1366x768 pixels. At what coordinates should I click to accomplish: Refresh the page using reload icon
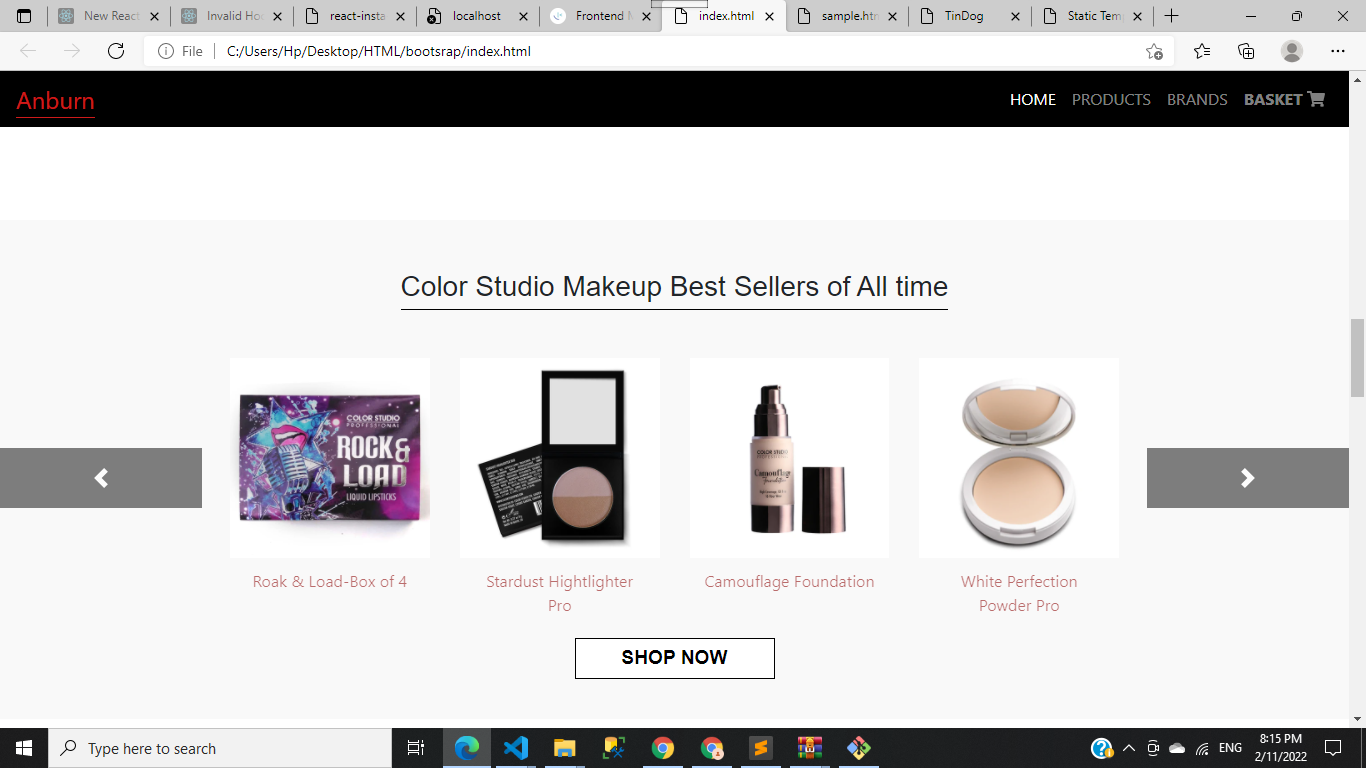click(x=116, y=51)
